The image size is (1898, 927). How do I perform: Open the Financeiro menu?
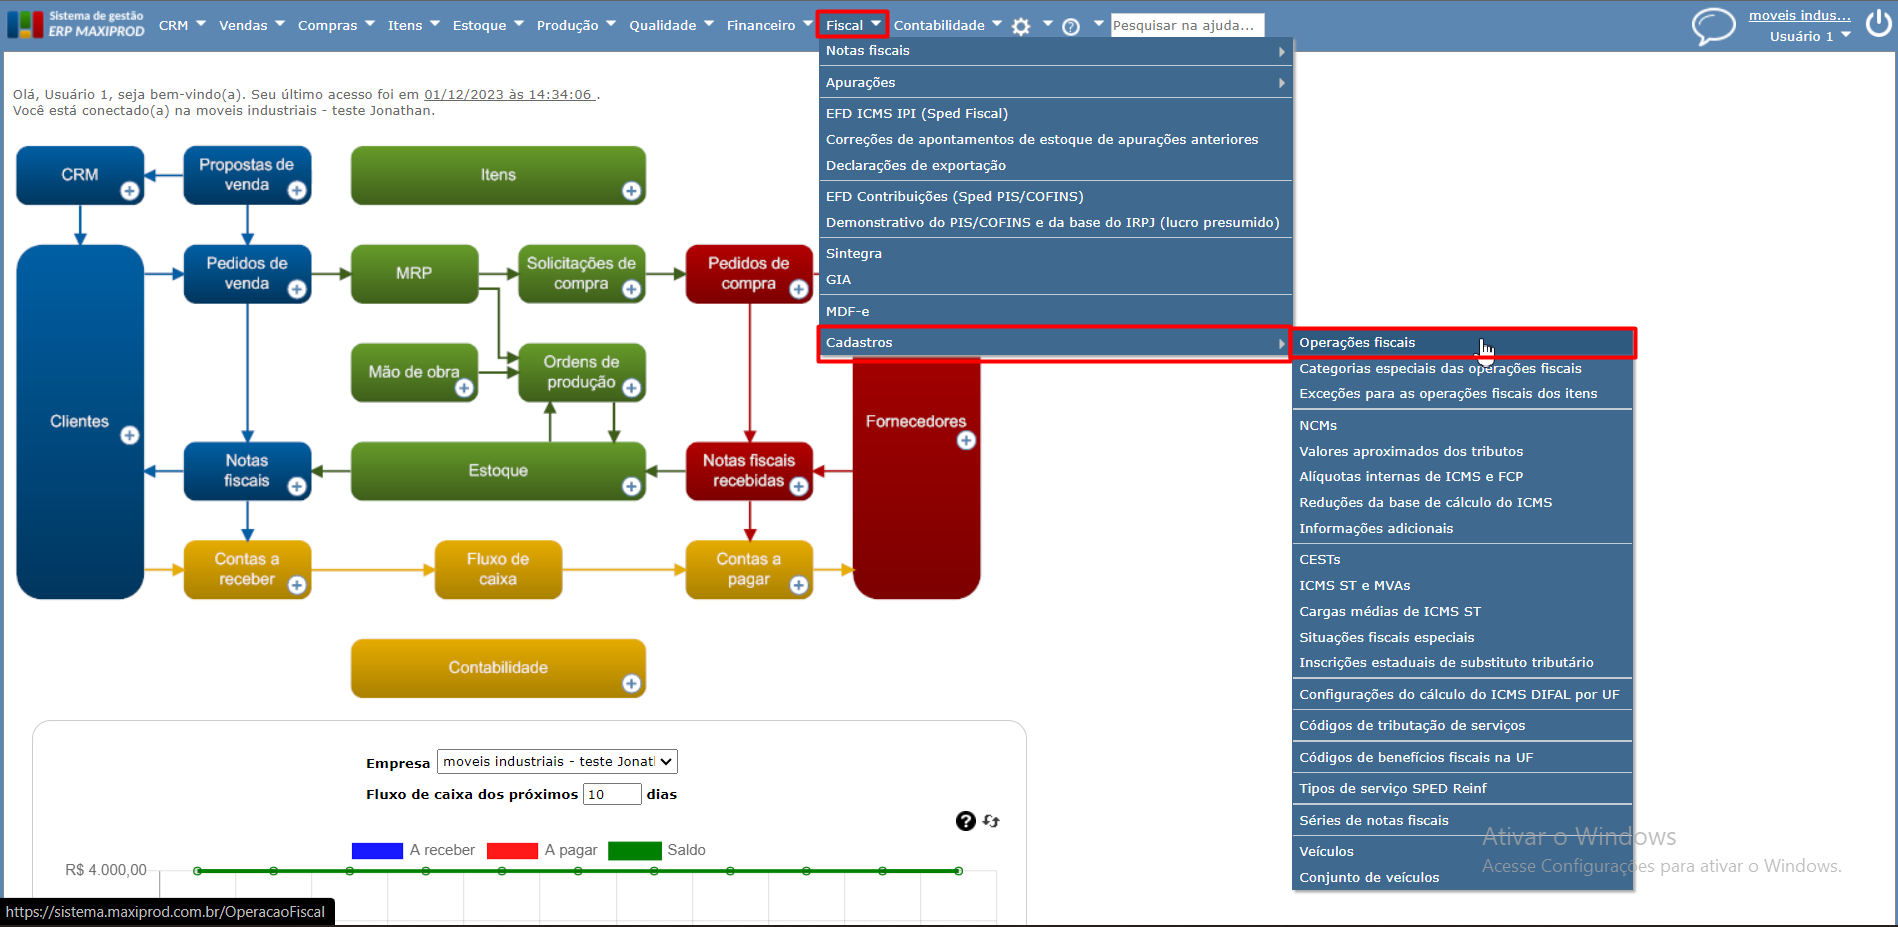tap(769, 25)
